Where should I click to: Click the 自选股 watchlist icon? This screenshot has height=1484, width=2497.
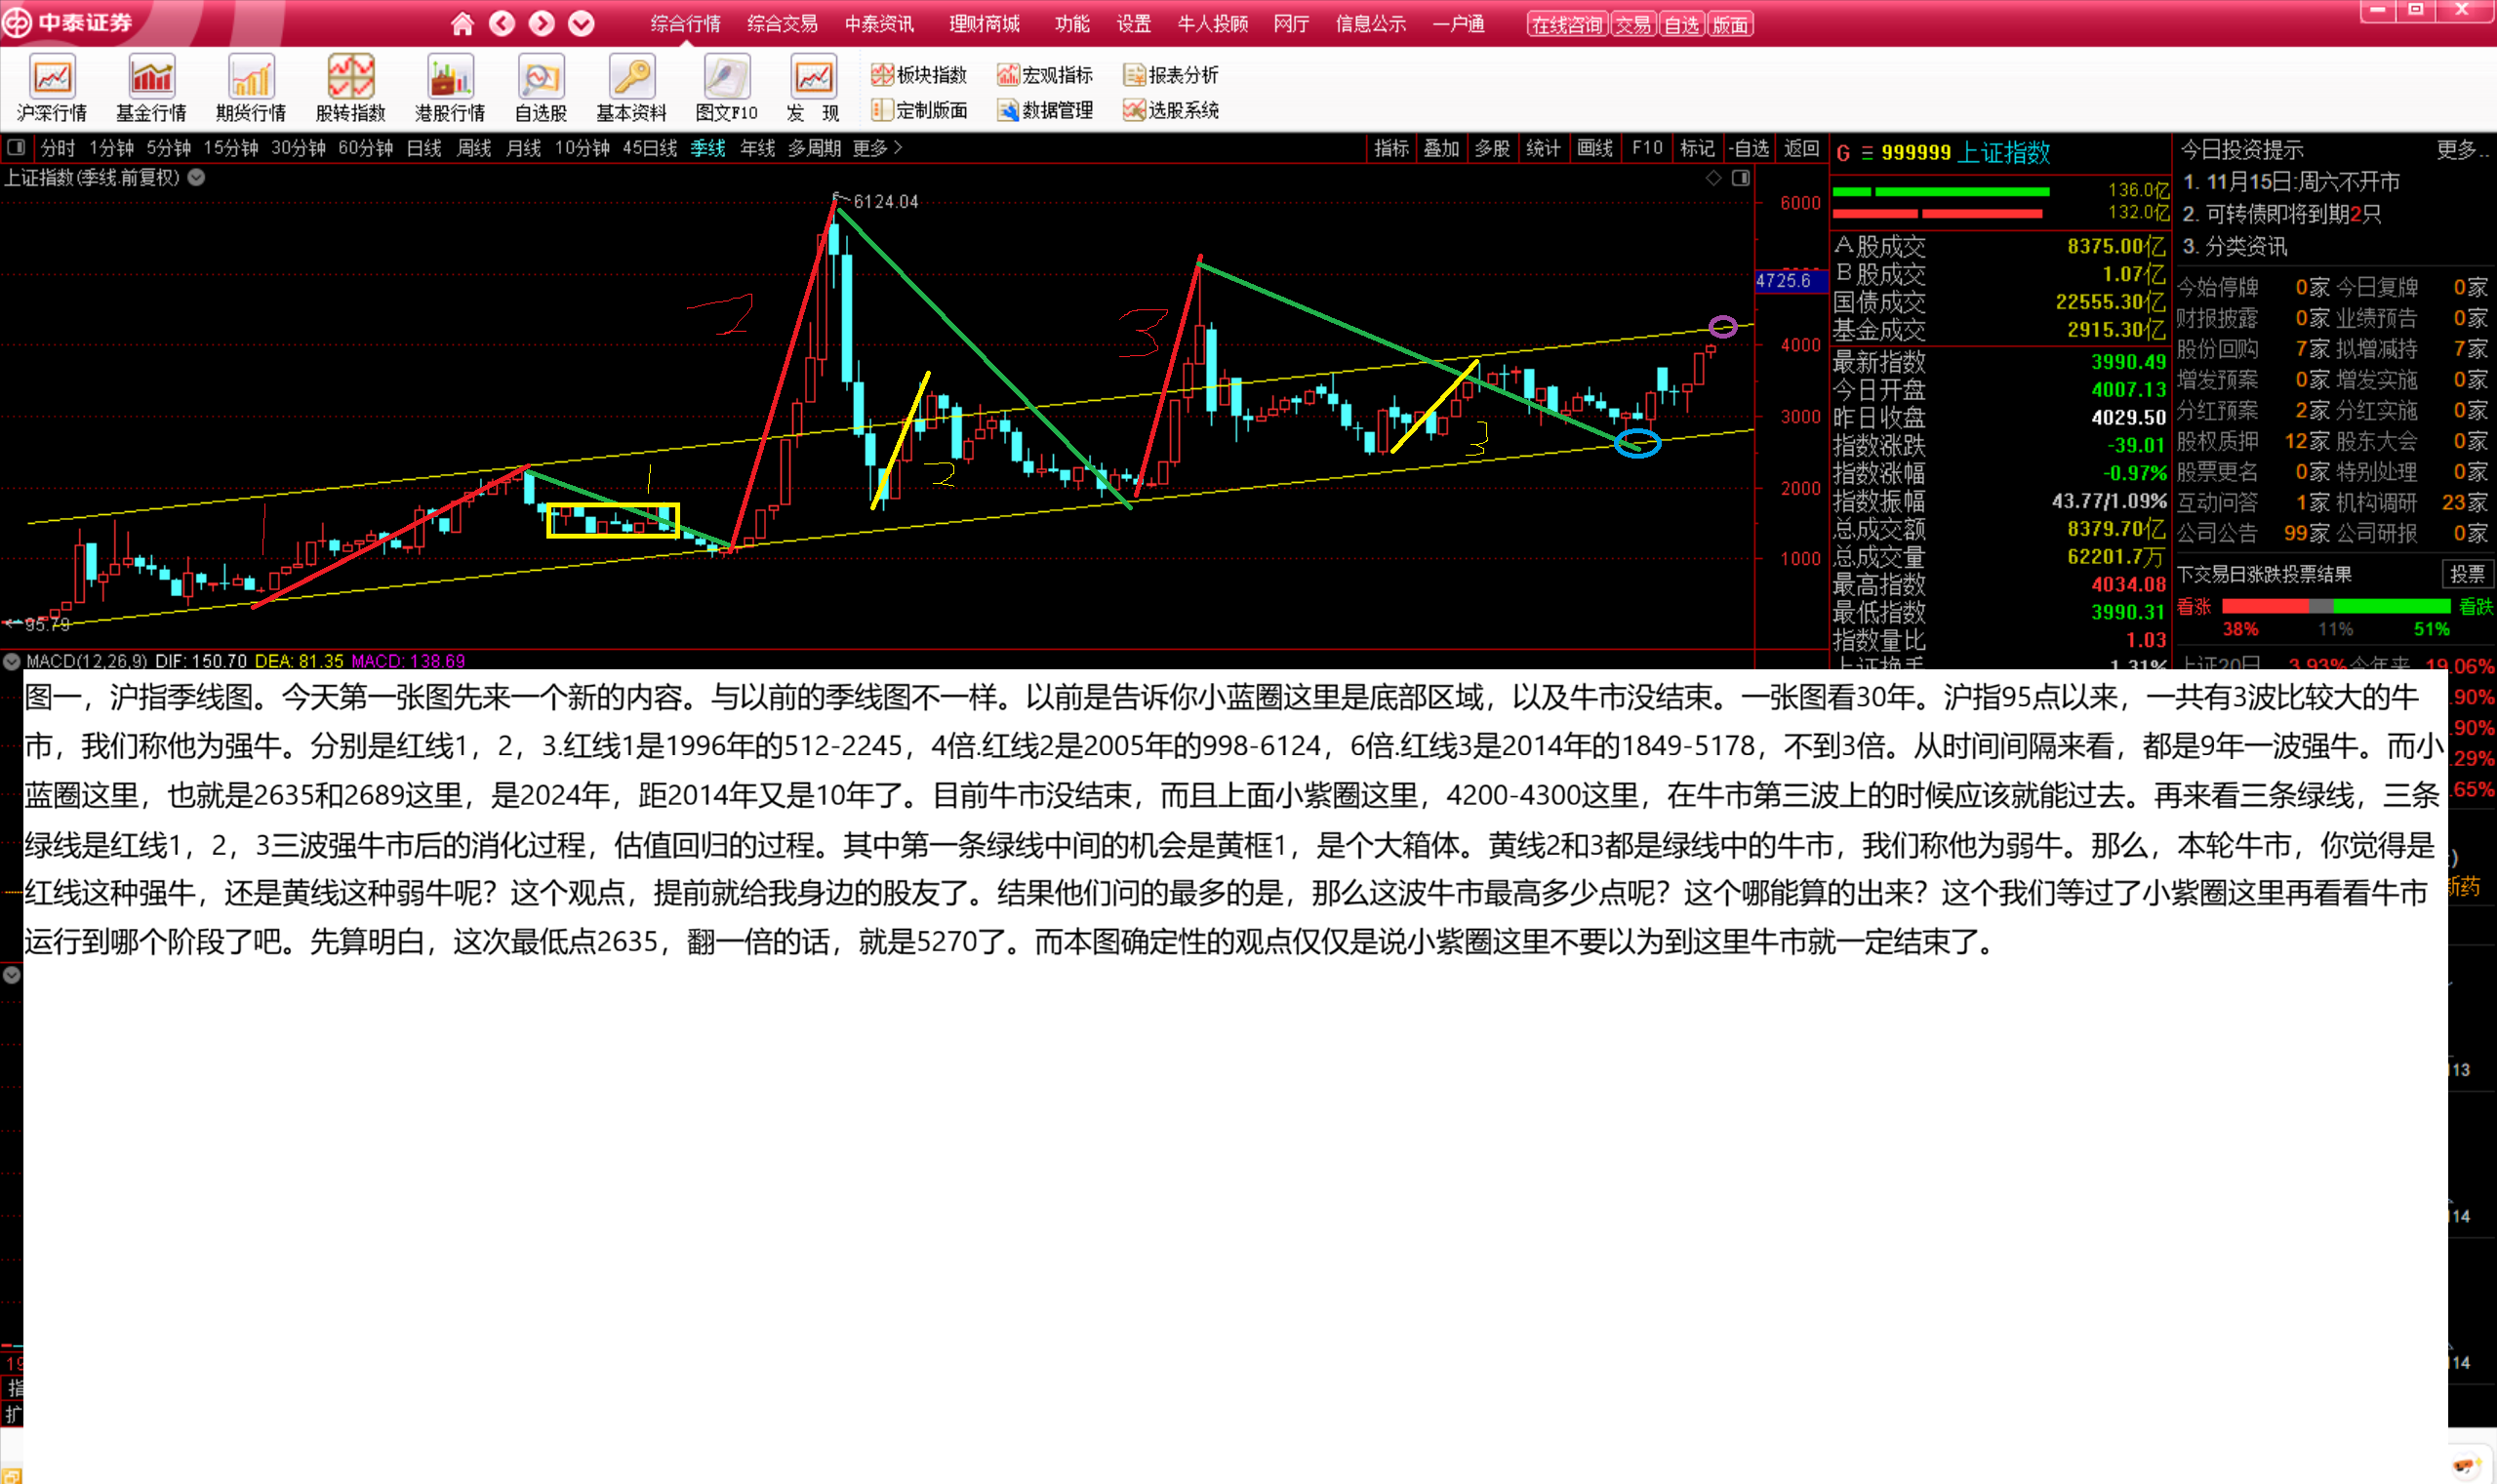[541, 78]
